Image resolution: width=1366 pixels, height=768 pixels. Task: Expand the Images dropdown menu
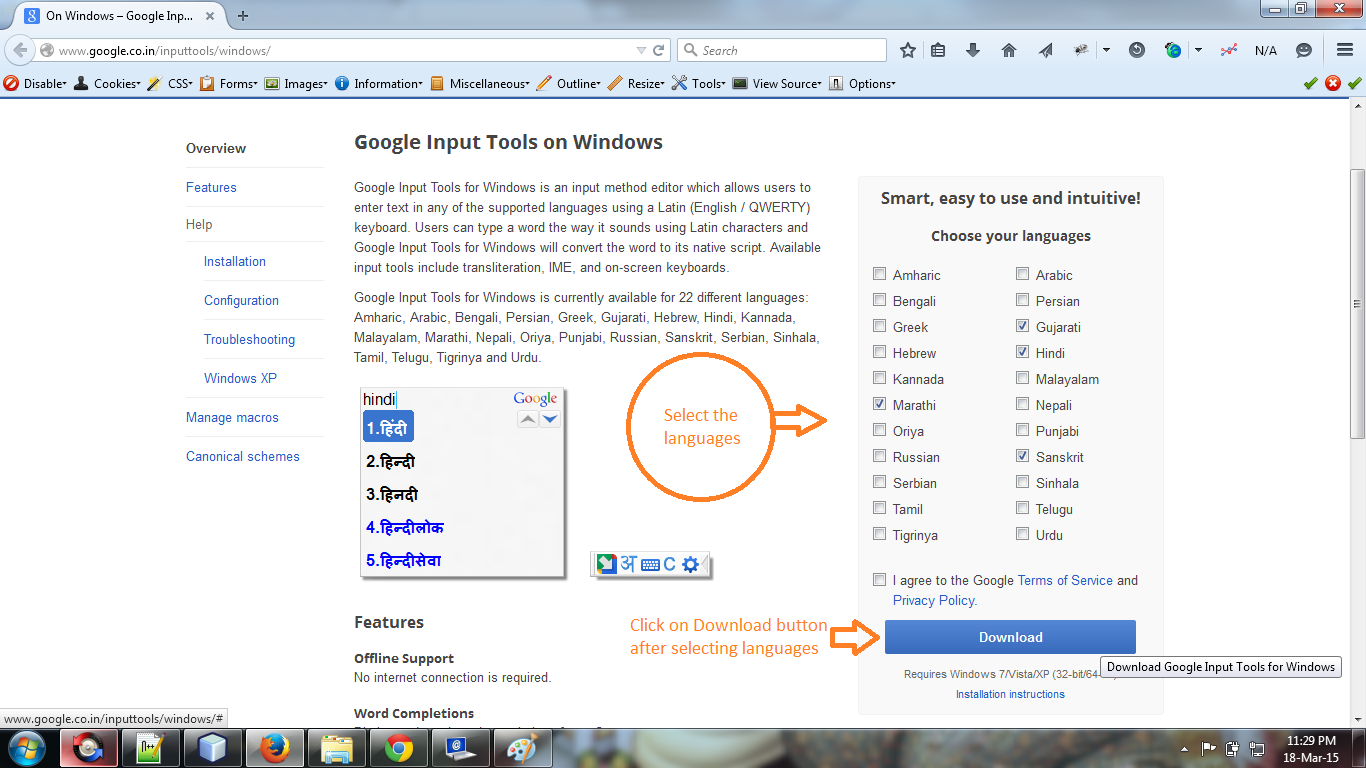[x=296, y=84]
